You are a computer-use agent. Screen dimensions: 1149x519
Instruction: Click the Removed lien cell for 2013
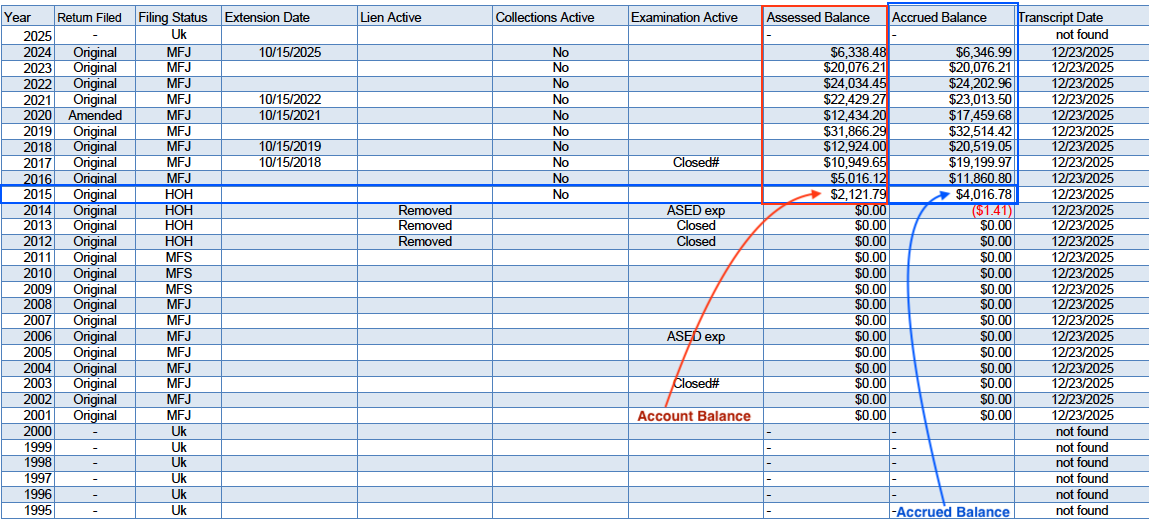click(425, 226)
